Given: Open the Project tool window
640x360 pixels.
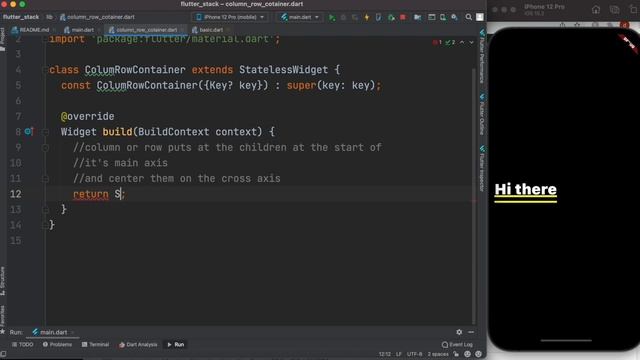Looking at the screenshot, I should click(2, 40).
